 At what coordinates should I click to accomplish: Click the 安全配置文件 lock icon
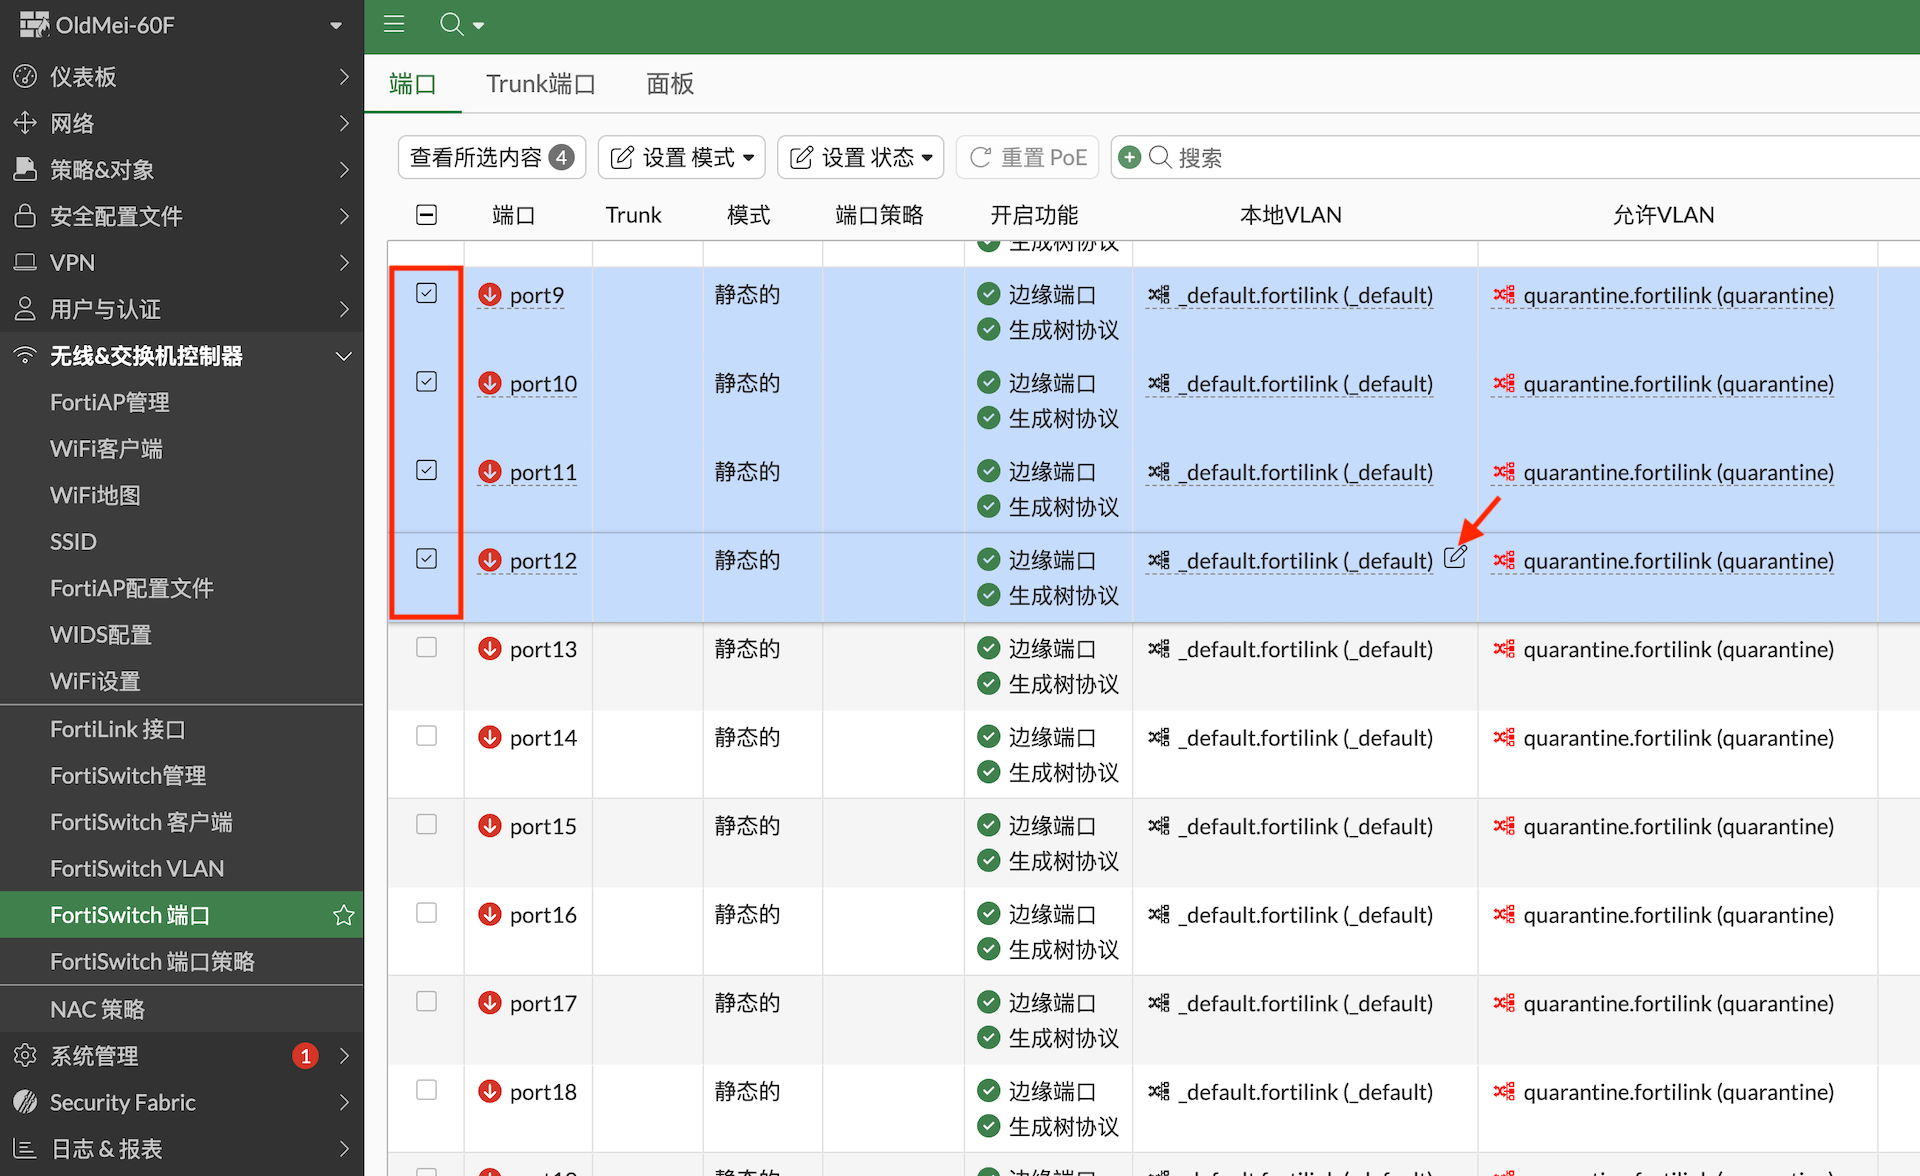coord(25,216)
